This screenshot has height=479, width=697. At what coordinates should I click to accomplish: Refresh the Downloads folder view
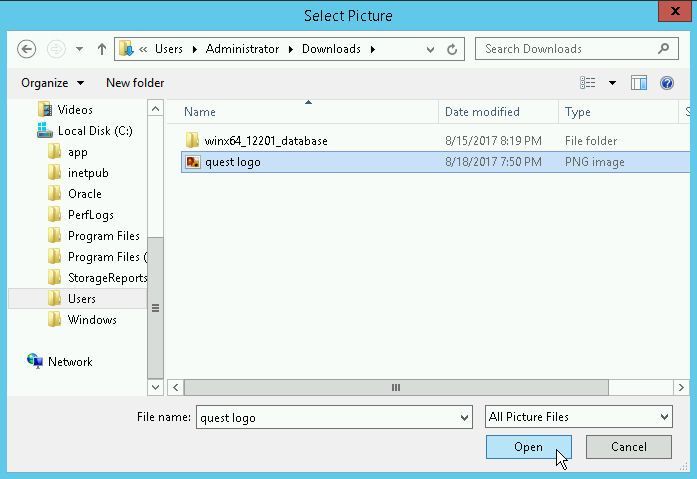[452, 49]
